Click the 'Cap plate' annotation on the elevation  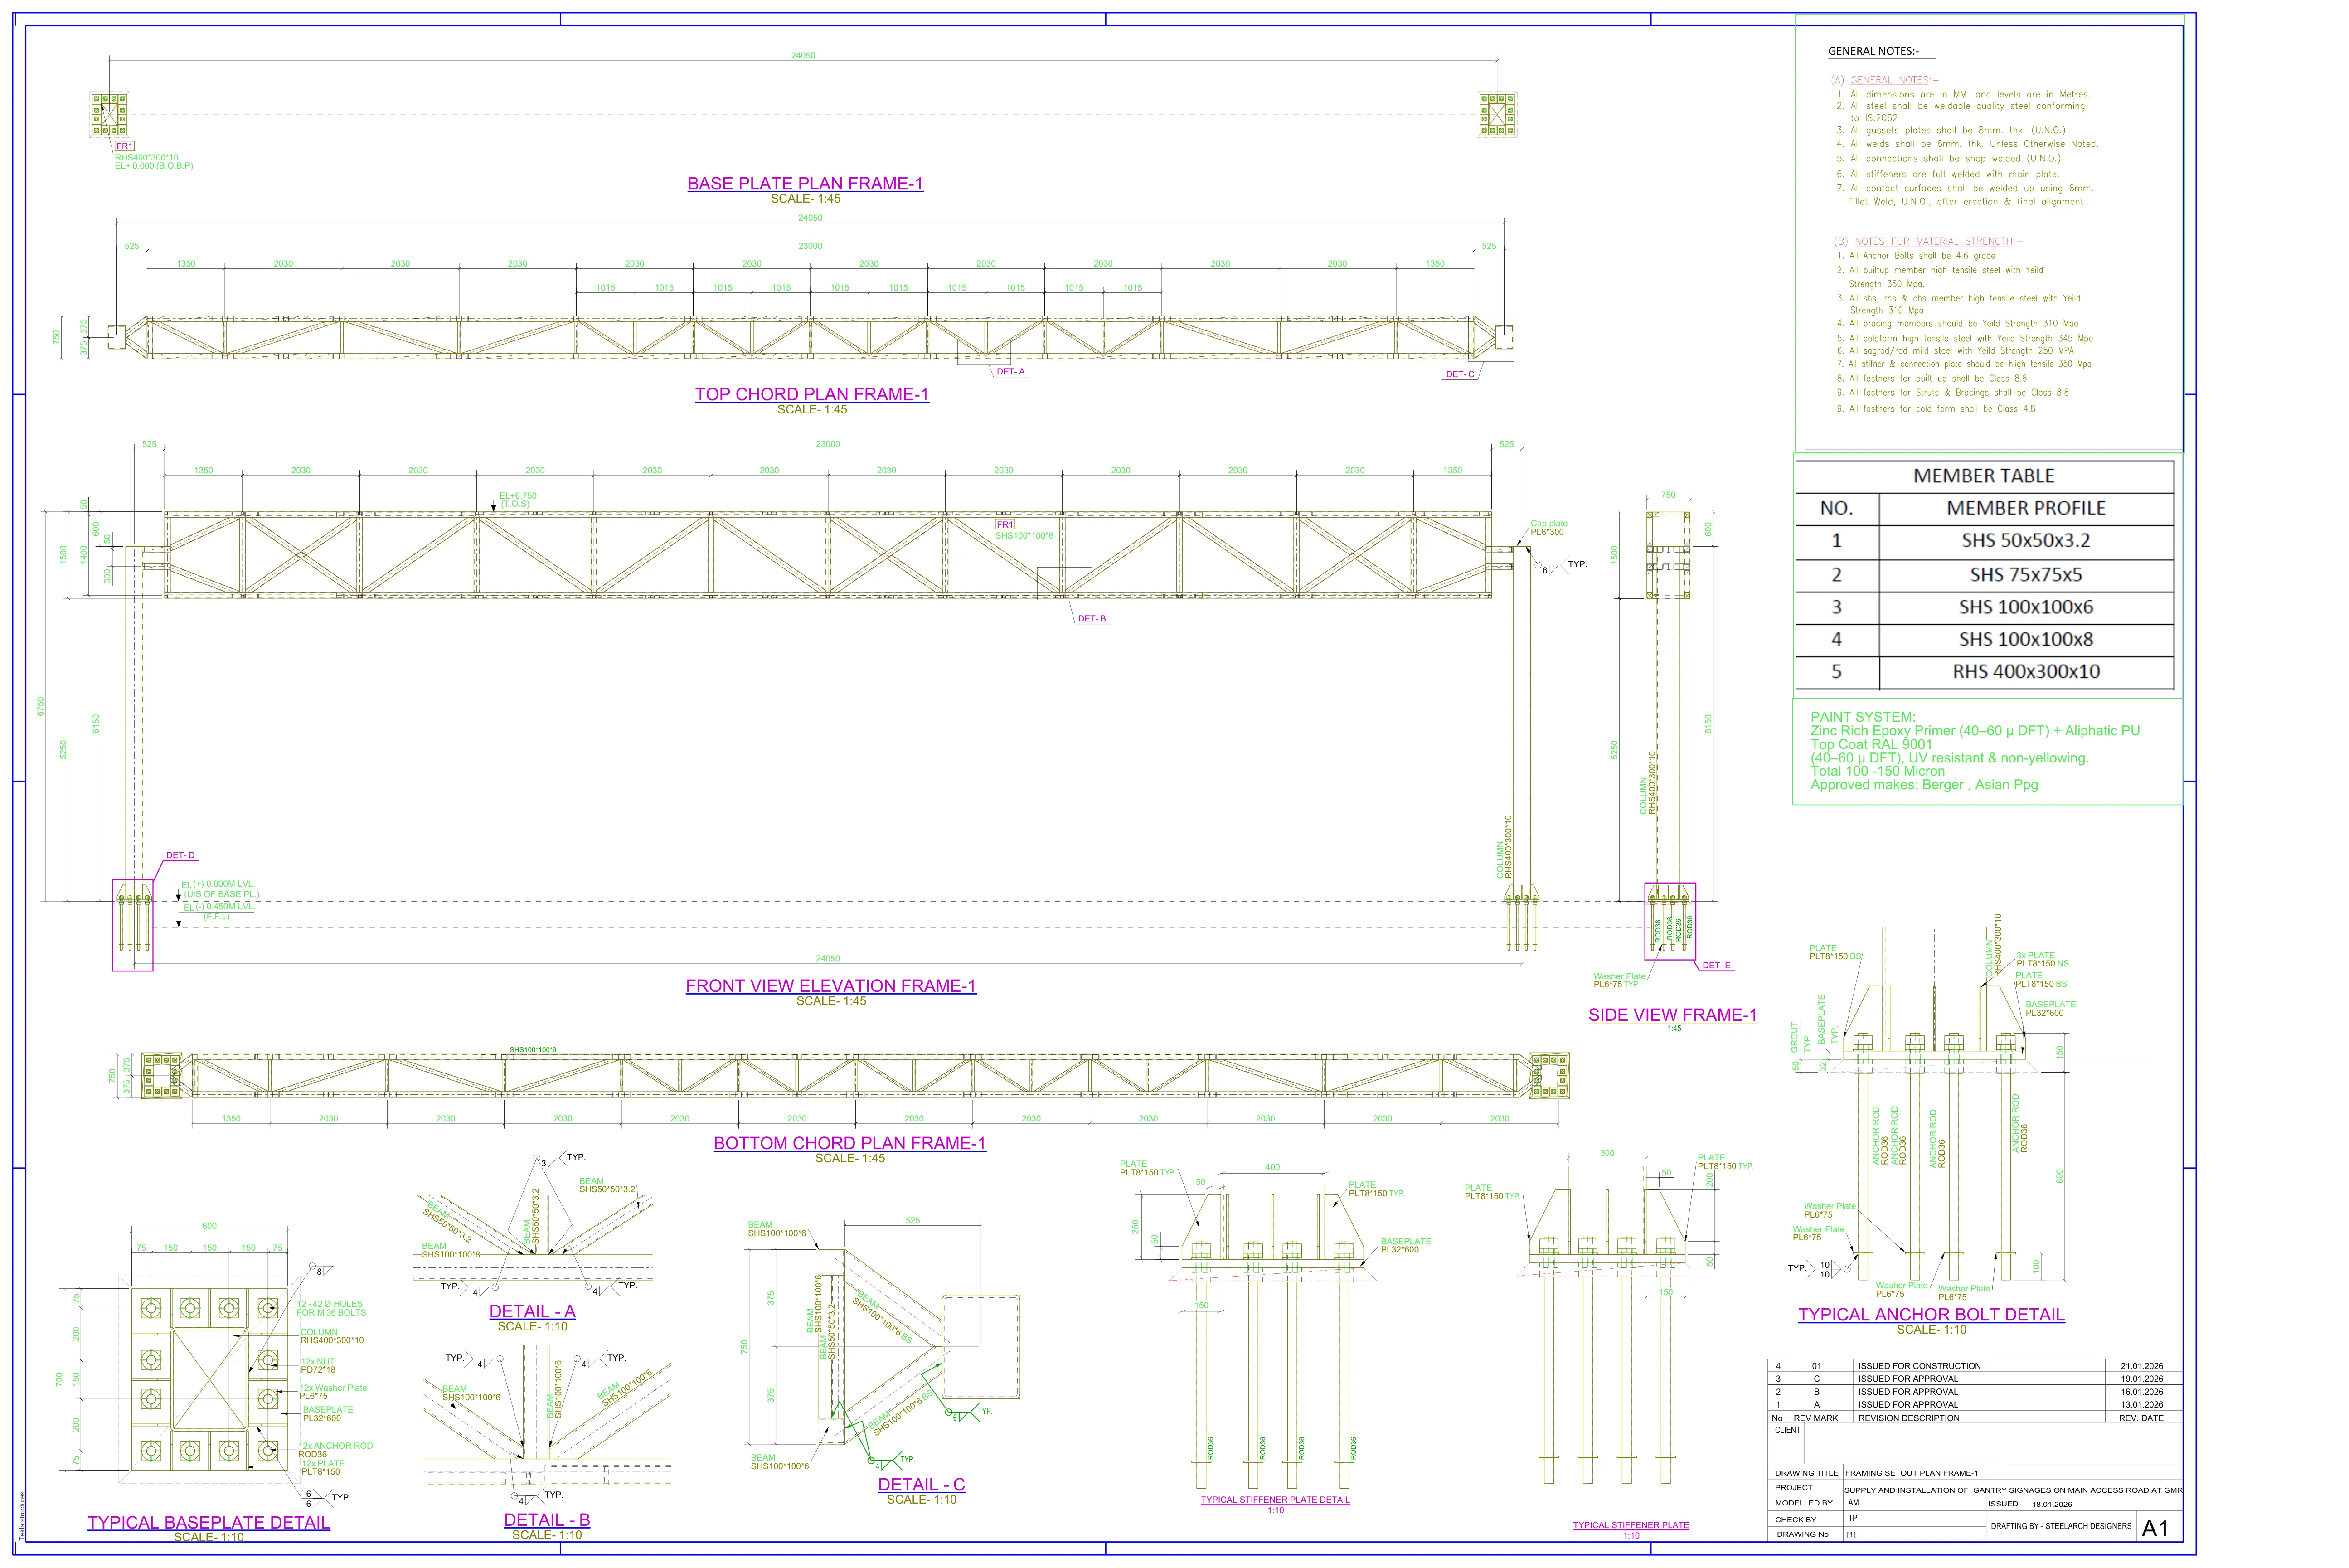(x=1549, y=524)
